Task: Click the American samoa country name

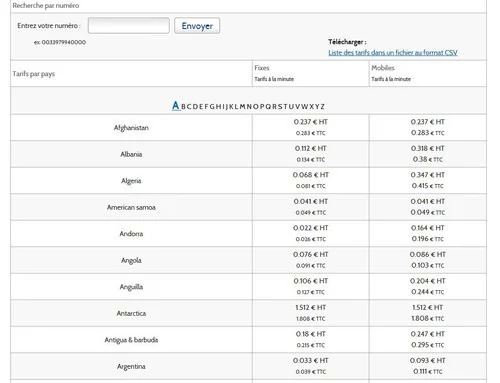Action: 131,207
